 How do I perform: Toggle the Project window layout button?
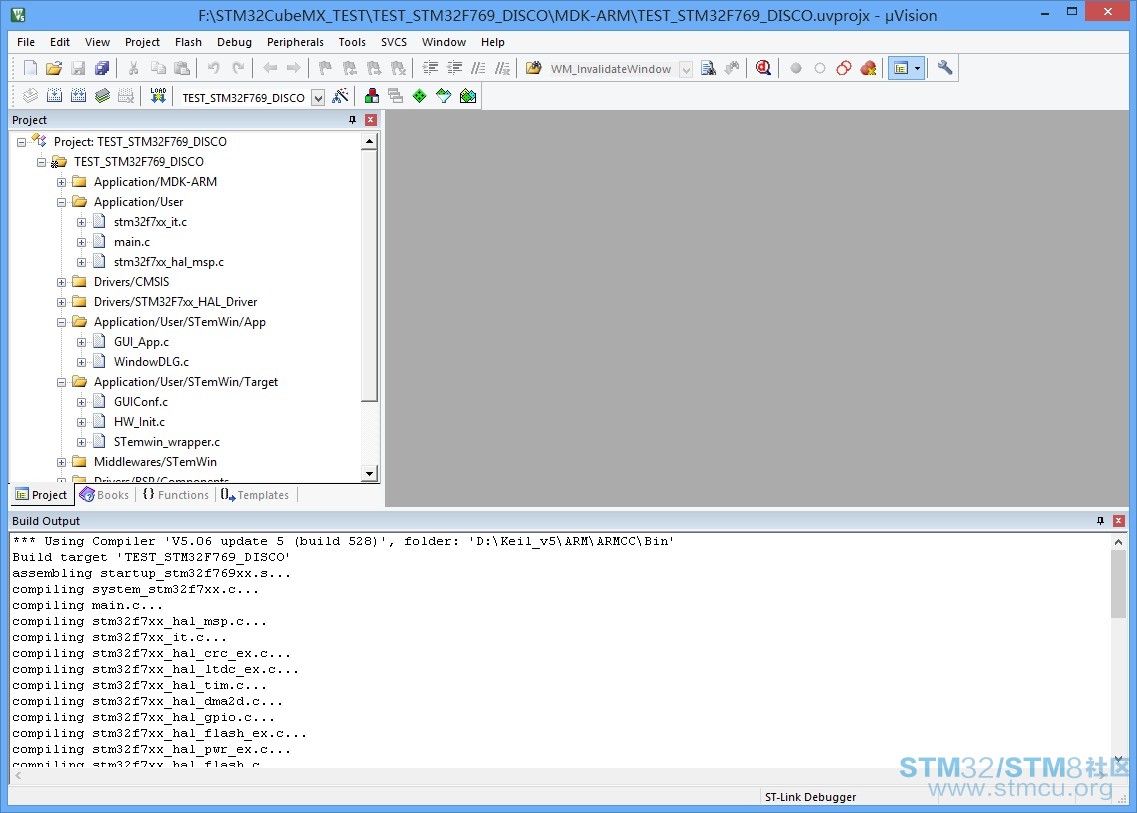point(901,68)
